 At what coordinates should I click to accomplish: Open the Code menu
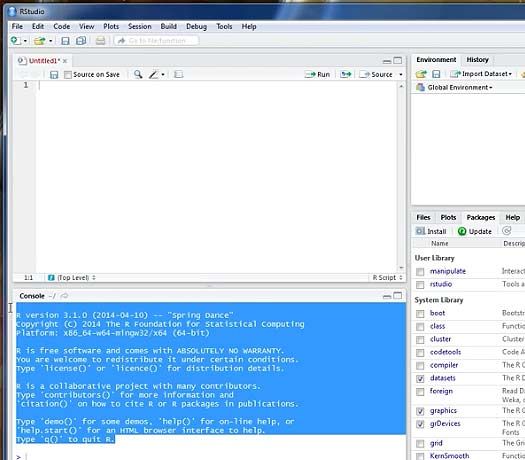(62, 26)
